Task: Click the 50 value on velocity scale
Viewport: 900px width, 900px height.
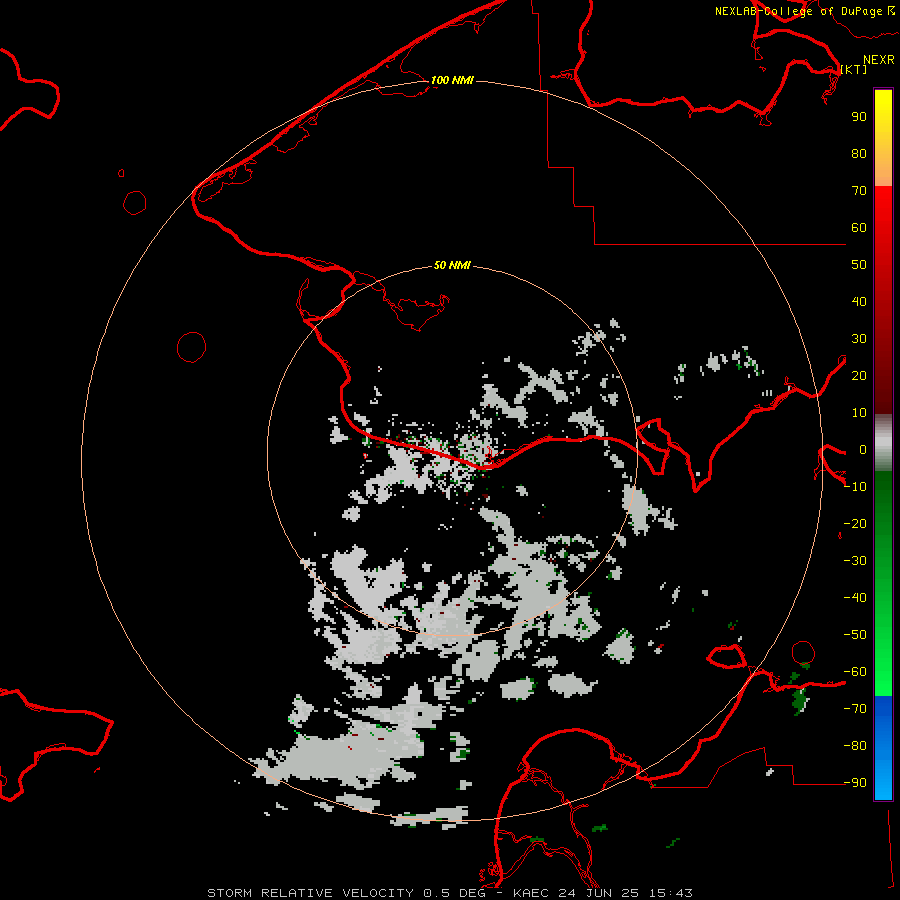Action: 859,265
